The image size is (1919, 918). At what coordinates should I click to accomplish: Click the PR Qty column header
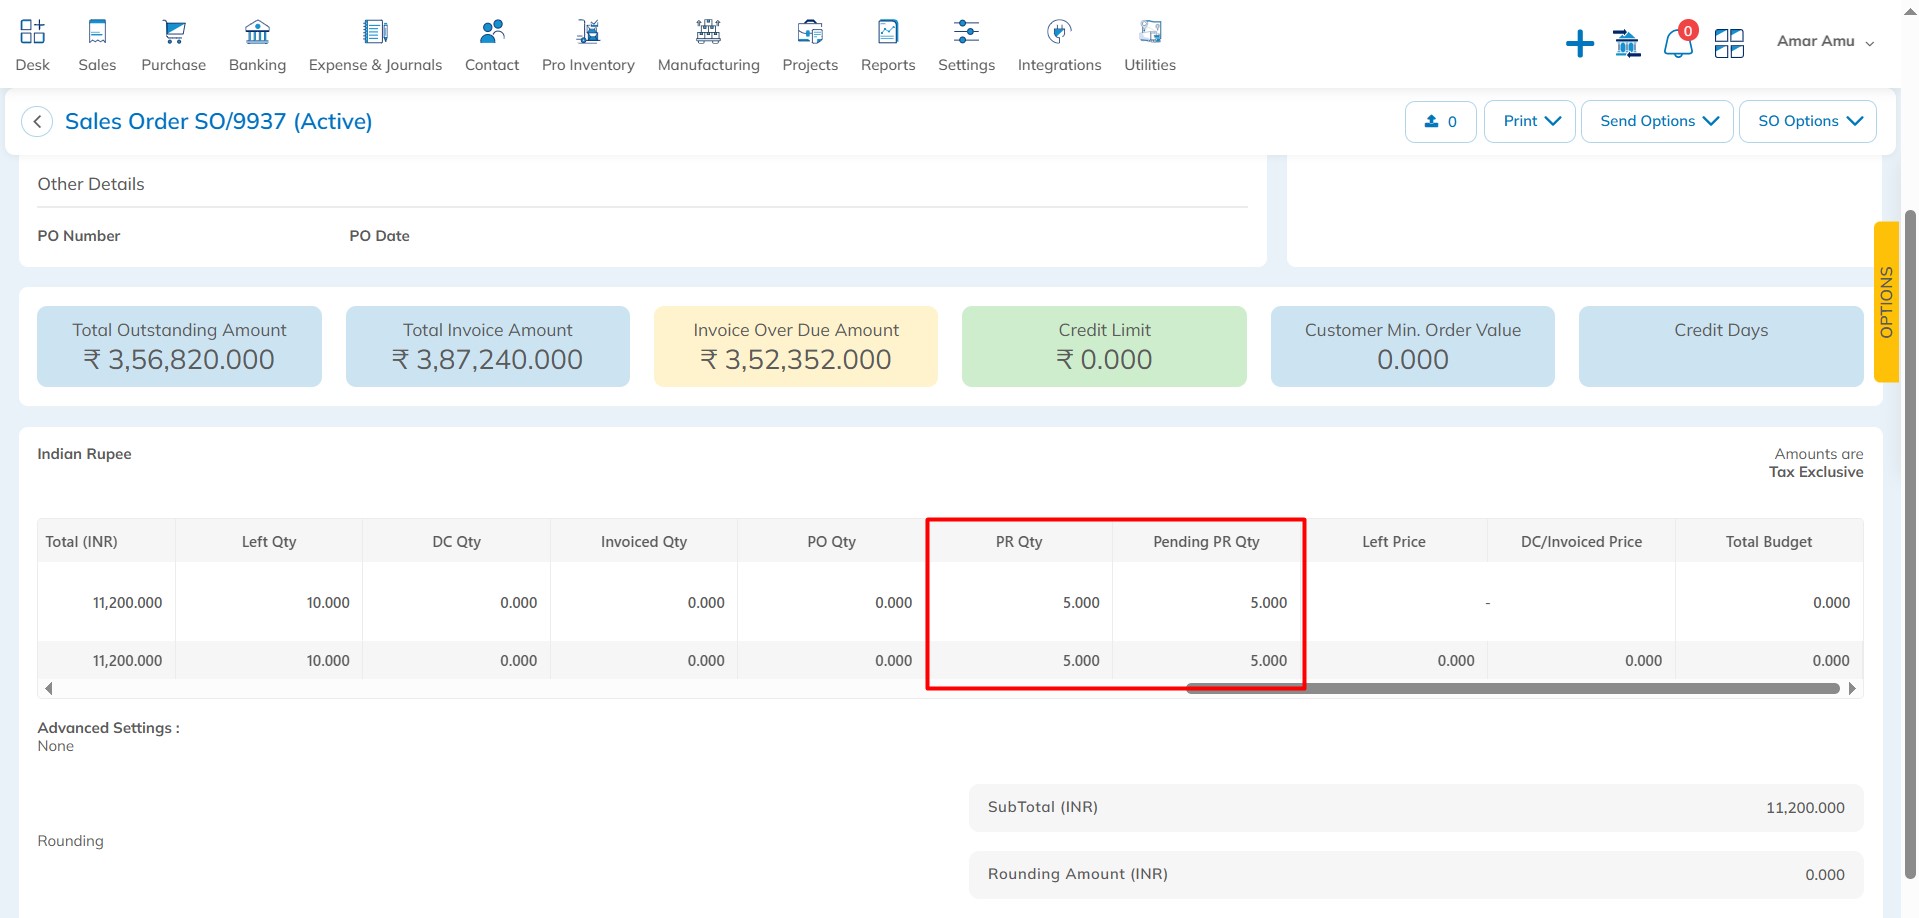tap(1019, 541)
